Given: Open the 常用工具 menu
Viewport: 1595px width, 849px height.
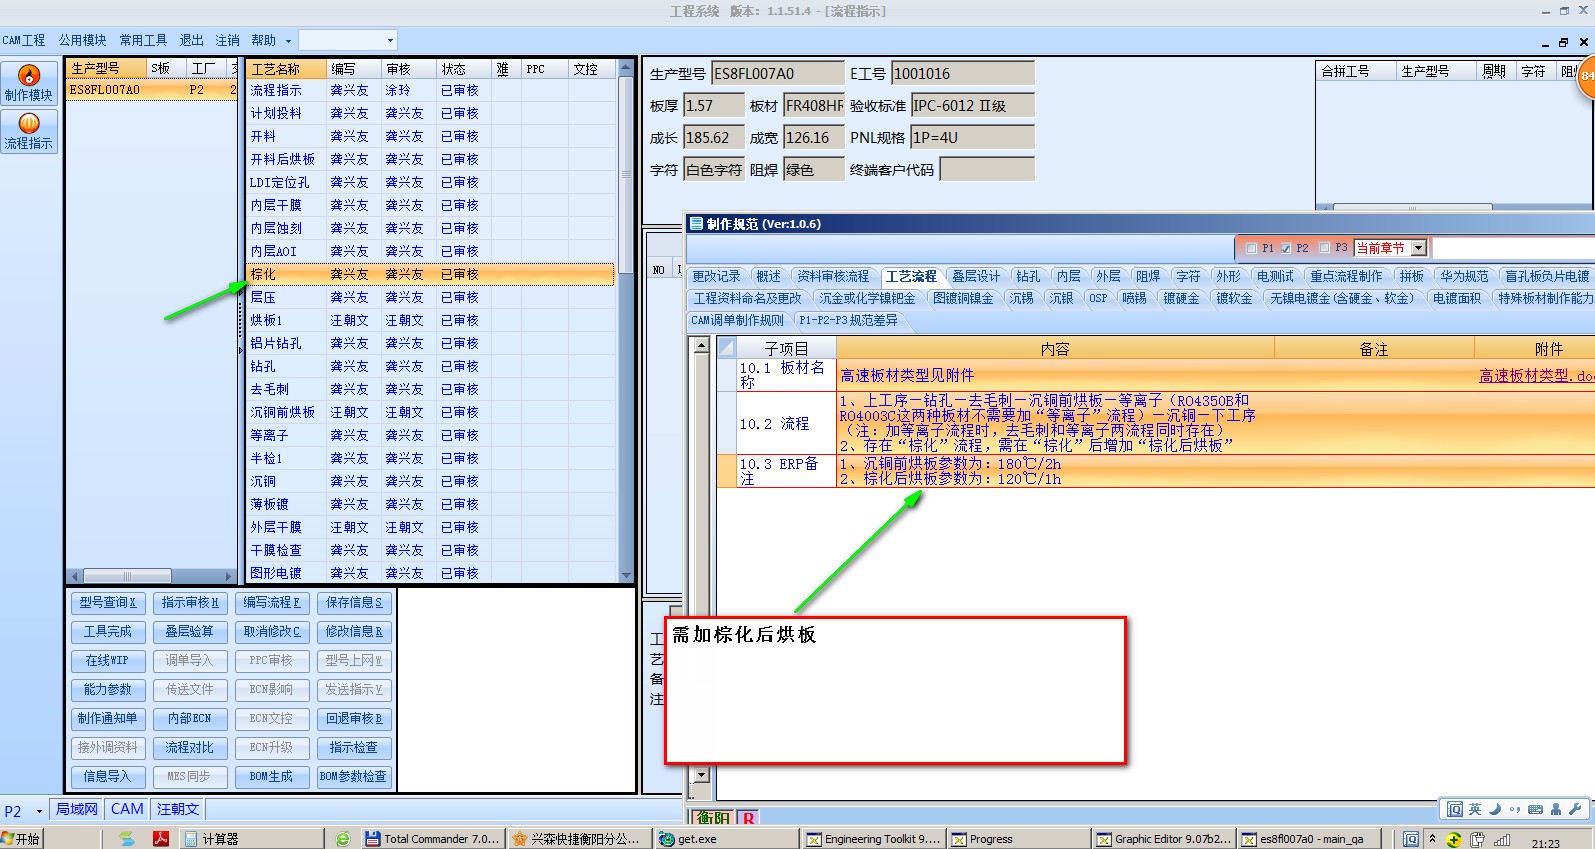Looking at the screenshot, I should click(x=143, y=40).
